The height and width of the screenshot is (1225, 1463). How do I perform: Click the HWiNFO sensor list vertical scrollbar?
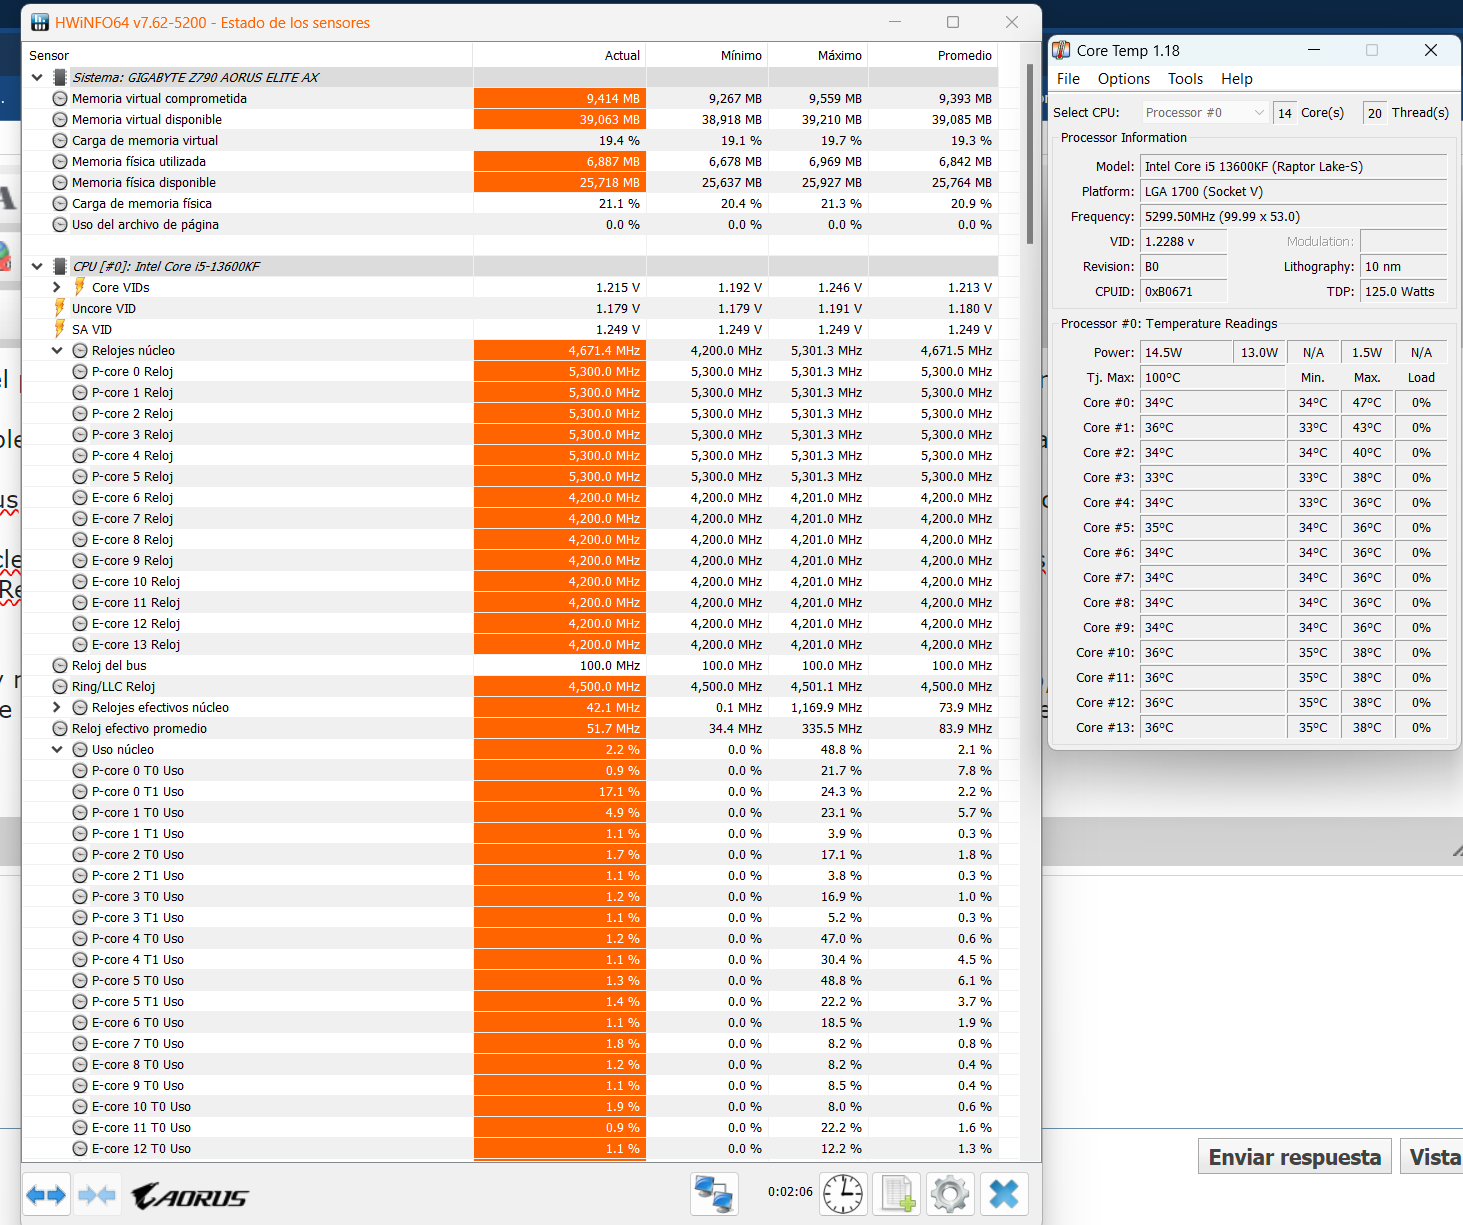(x=1030, y=154)
